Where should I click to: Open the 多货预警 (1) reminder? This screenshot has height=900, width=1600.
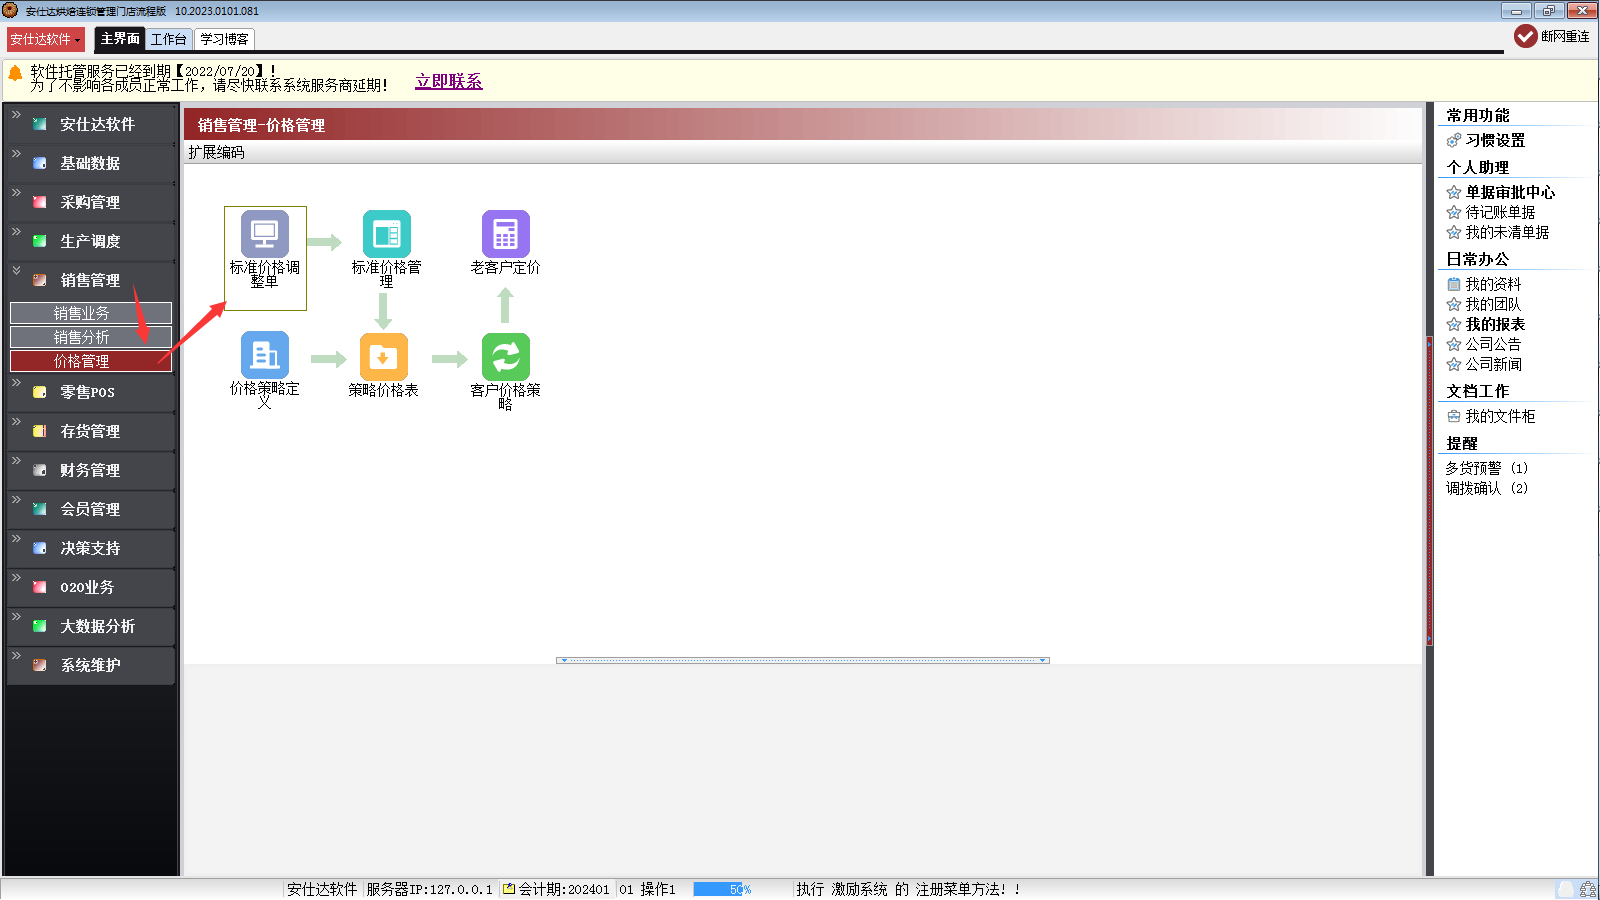(x=1486, y=468)
